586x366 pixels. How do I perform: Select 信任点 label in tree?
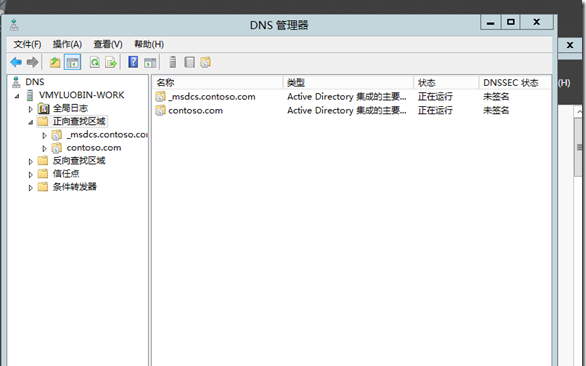pos(66,174)
